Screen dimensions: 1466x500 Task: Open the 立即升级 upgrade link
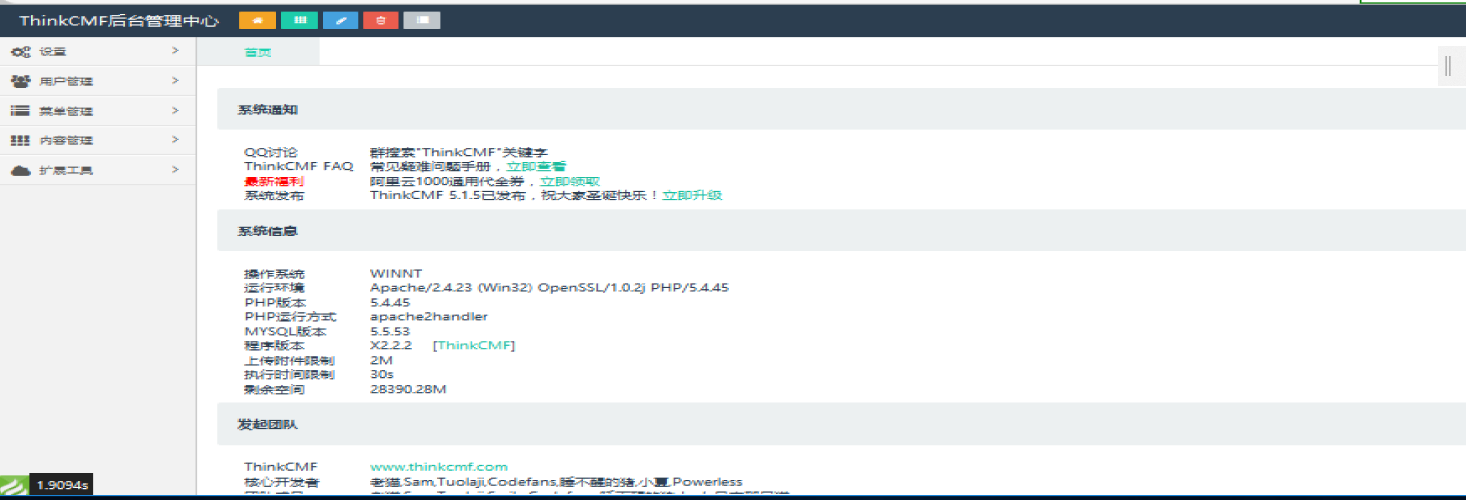[692, 195]
